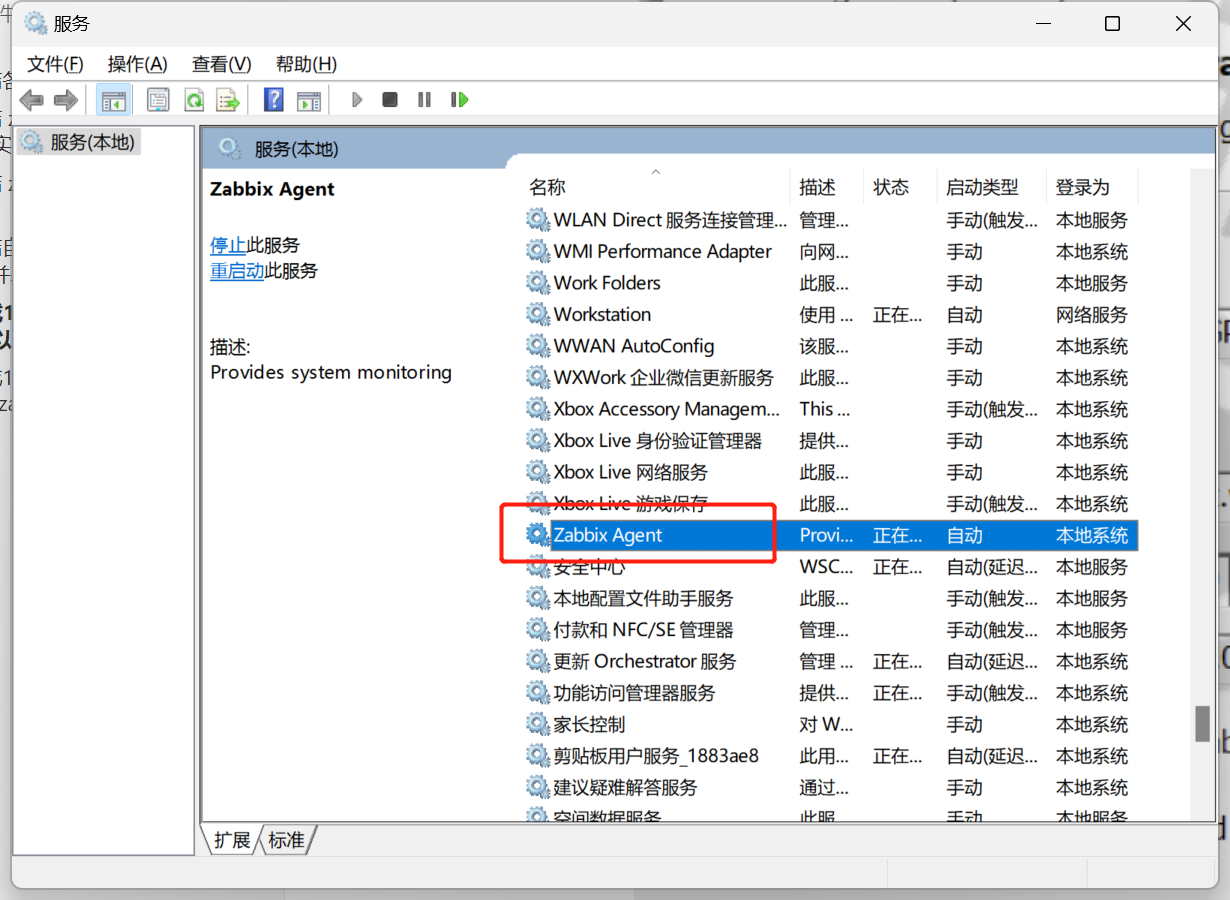Open the Help toolbar icon

[x=274, y=100]
